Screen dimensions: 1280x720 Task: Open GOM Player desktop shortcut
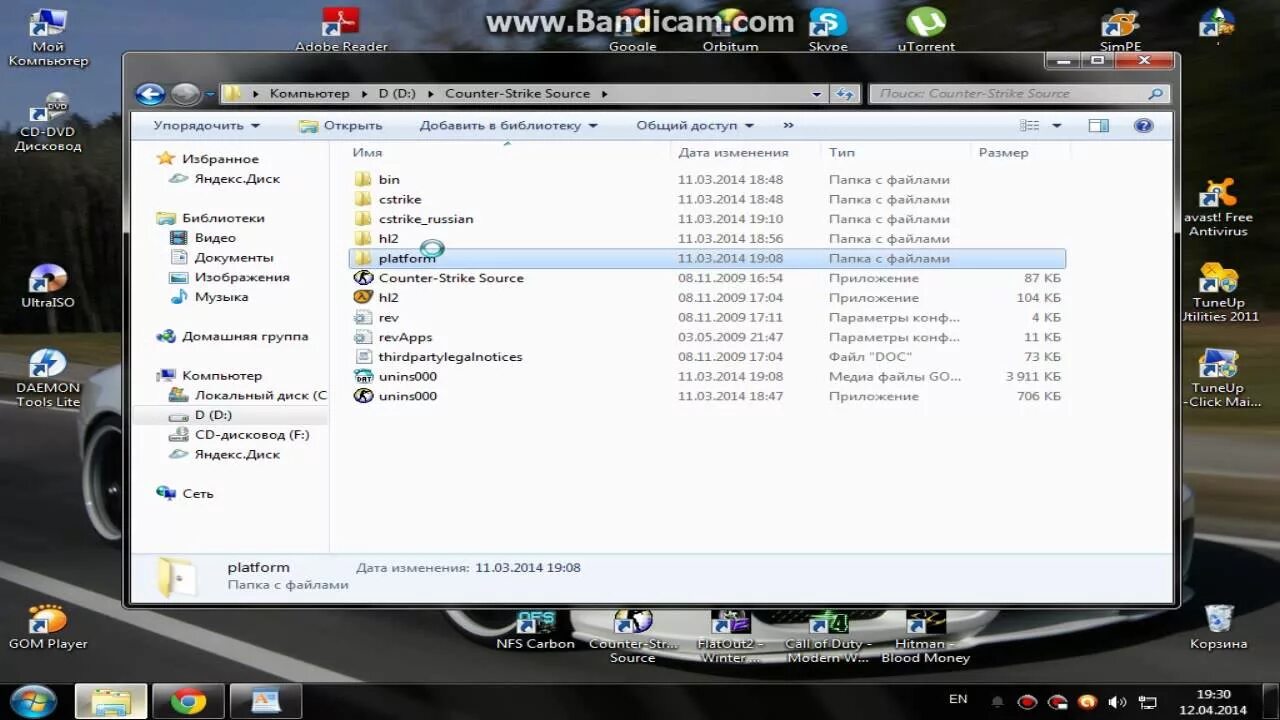[48, 628]
